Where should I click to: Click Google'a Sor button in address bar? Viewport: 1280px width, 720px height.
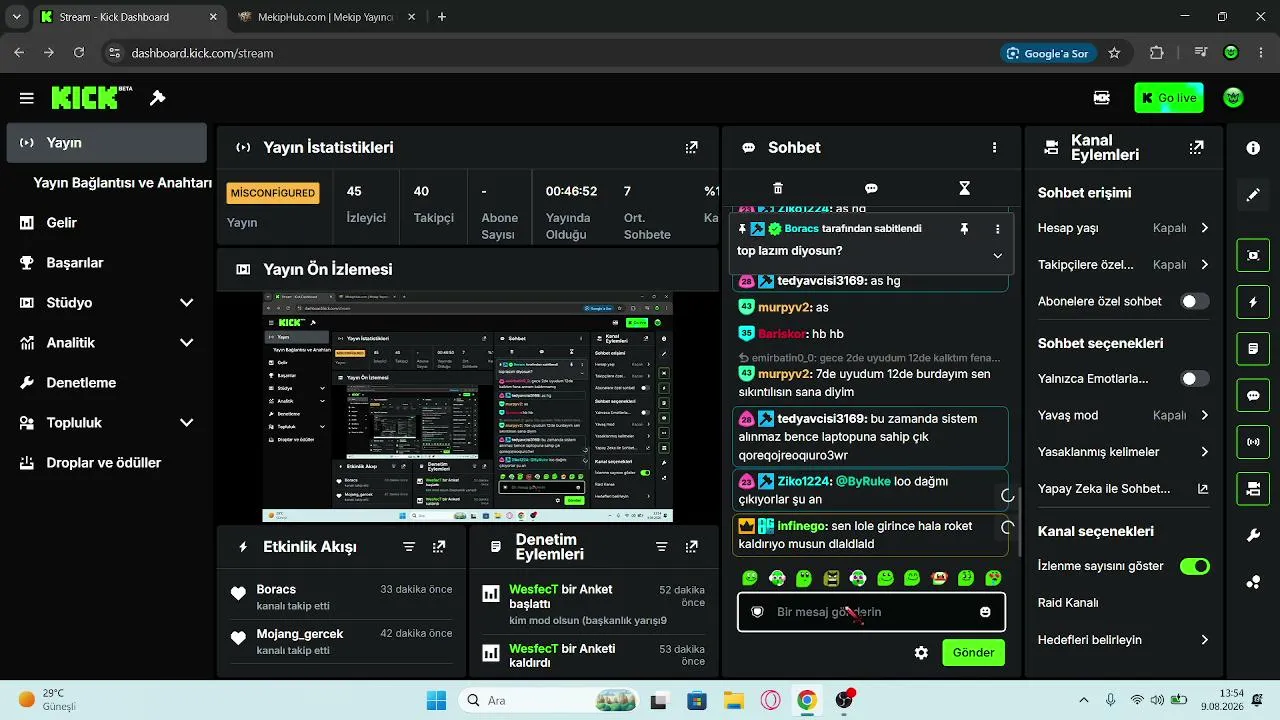[x=1047, y=53]
